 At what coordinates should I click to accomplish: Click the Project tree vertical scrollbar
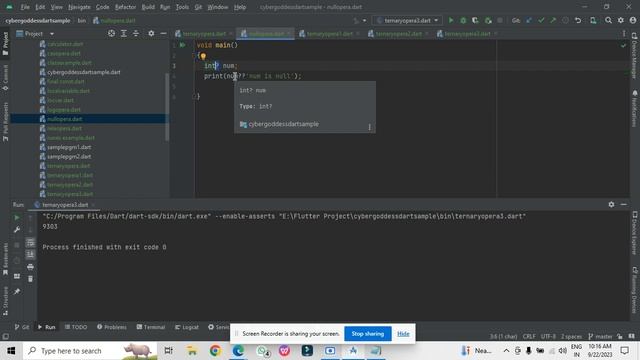[x=167, y=107]
